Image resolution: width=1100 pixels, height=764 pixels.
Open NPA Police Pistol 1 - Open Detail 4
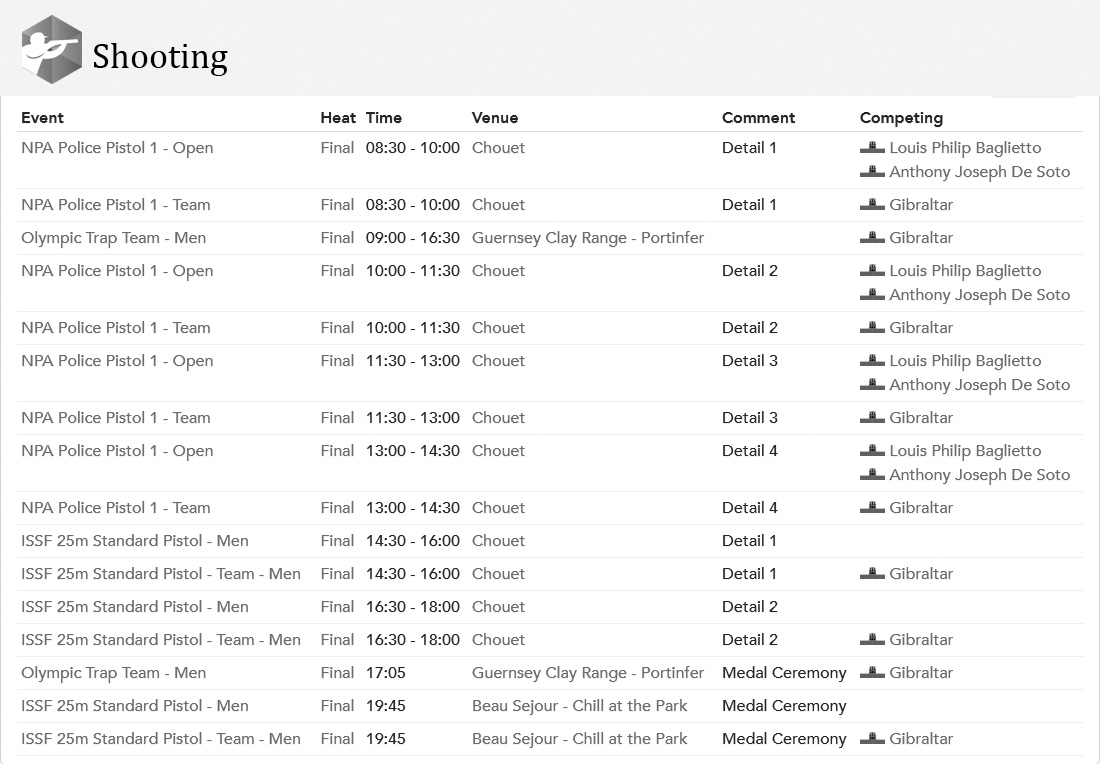coord(117,450)
